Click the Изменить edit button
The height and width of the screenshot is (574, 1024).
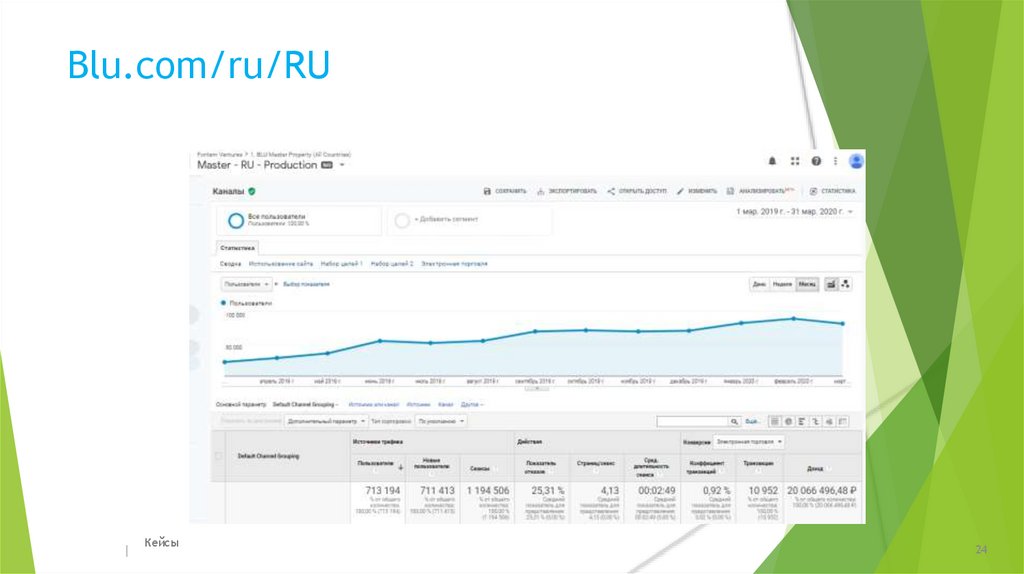pos(697,191)
